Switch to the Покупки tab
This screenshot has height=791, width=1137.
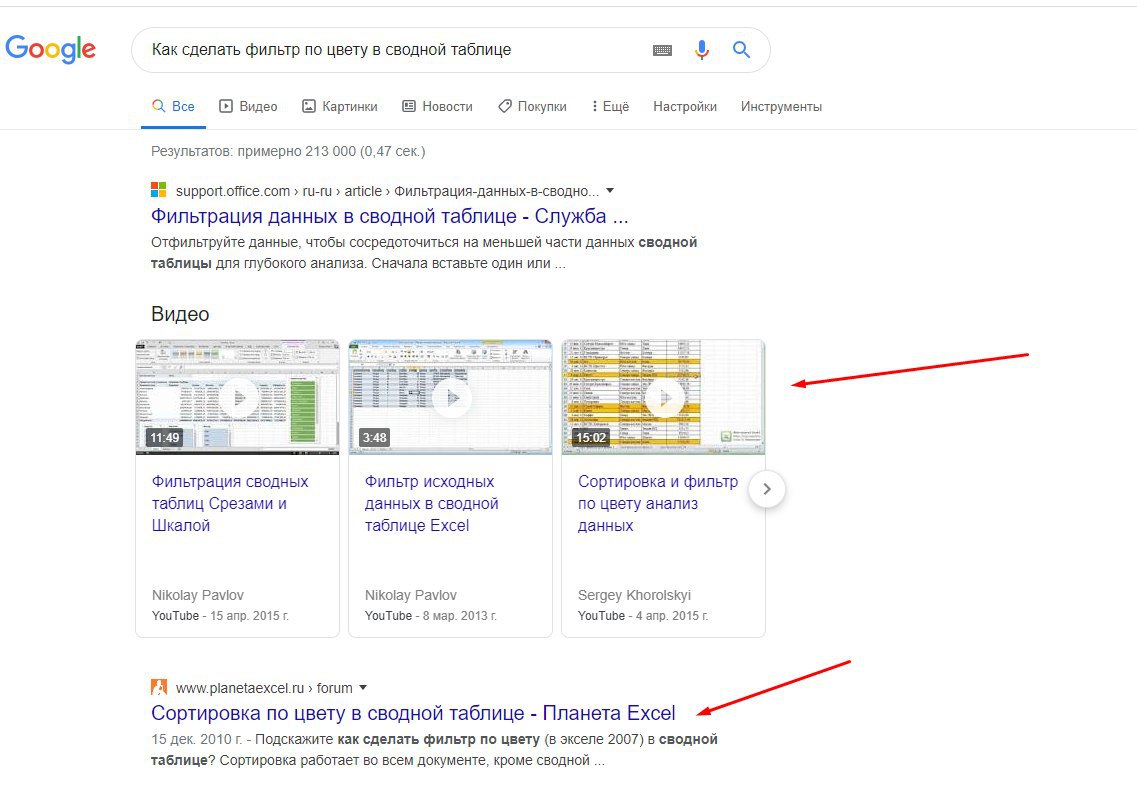point(532,107)
